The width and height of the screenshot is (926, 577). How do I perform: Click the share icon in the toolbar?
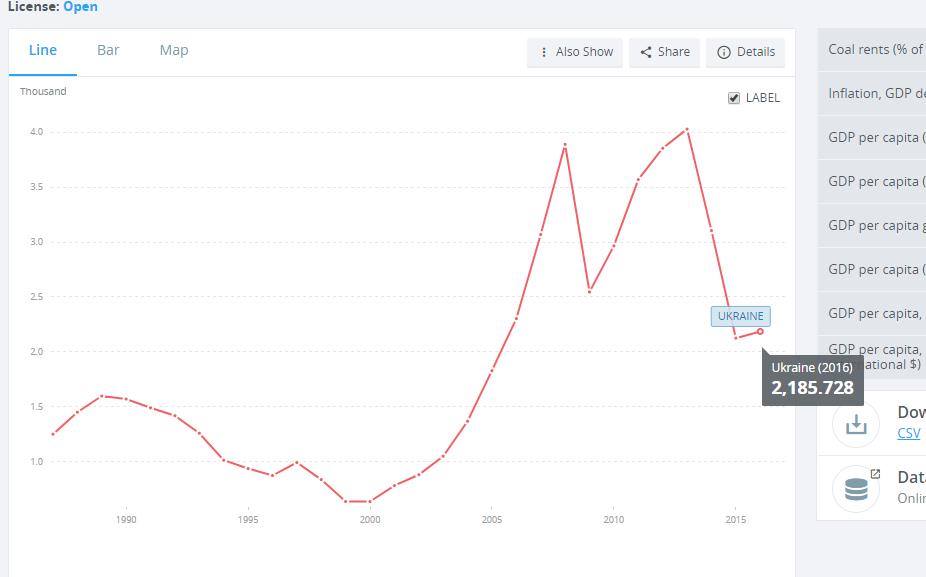(x=646, y=52)
